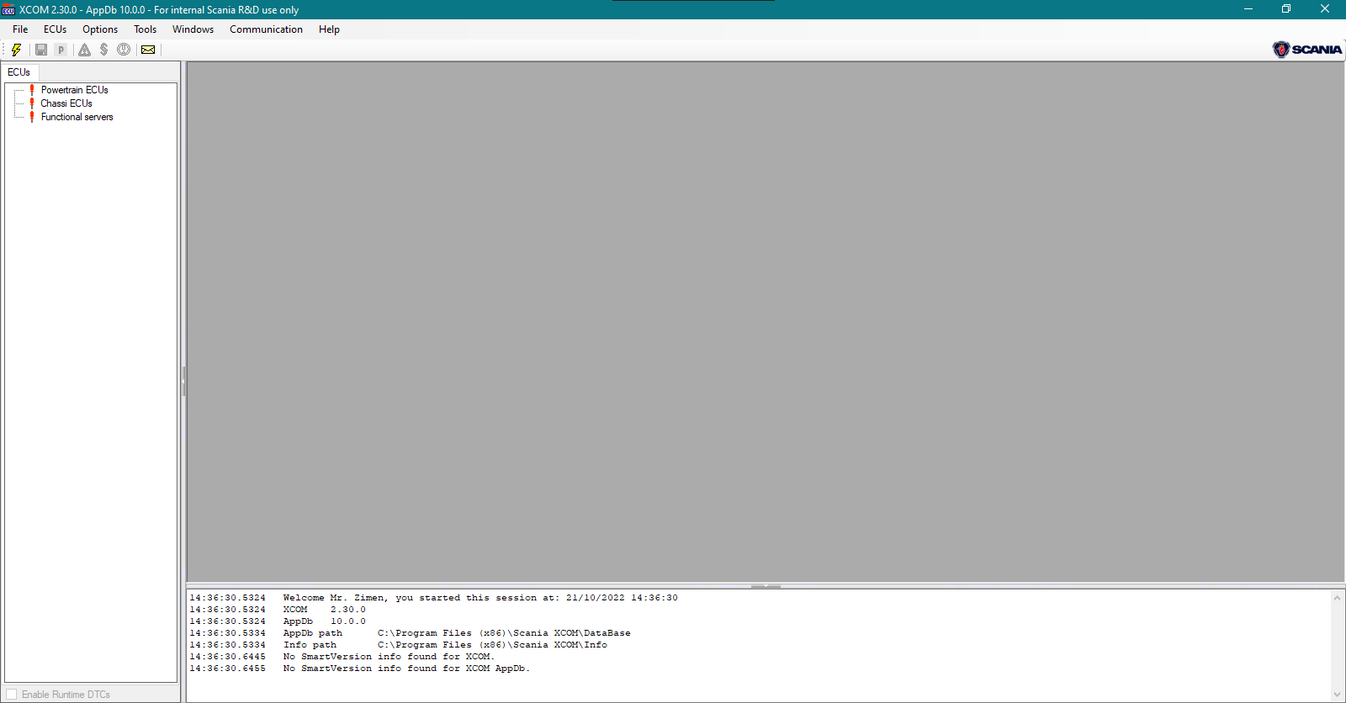Click the P toolbar icon

pyautogui.click(x=60, y=49)
